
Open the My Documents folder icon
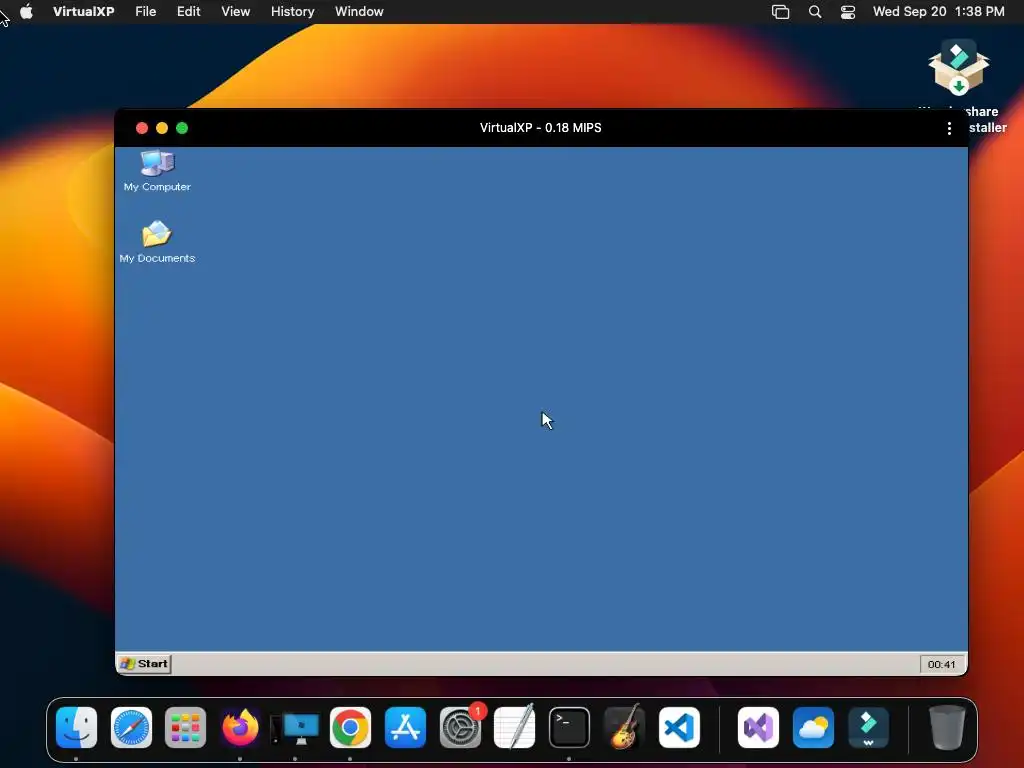157,242
